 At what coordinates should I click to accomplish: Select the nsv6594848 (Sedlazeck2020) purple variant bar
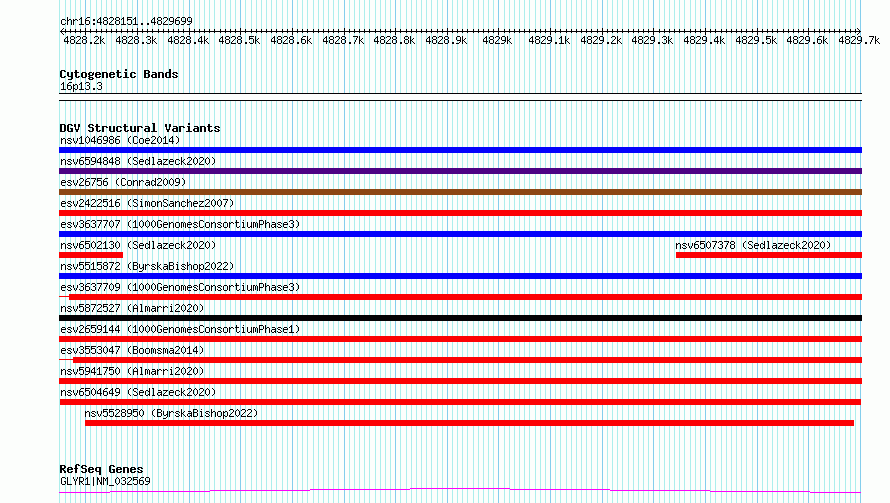(x=460, y=171)
